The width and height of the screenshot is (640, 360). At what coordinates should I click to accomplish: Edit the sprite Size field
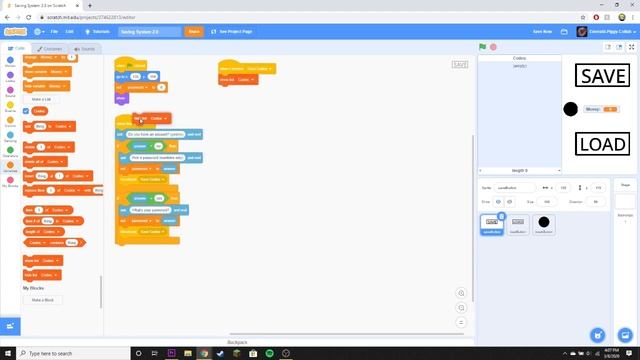547,202
